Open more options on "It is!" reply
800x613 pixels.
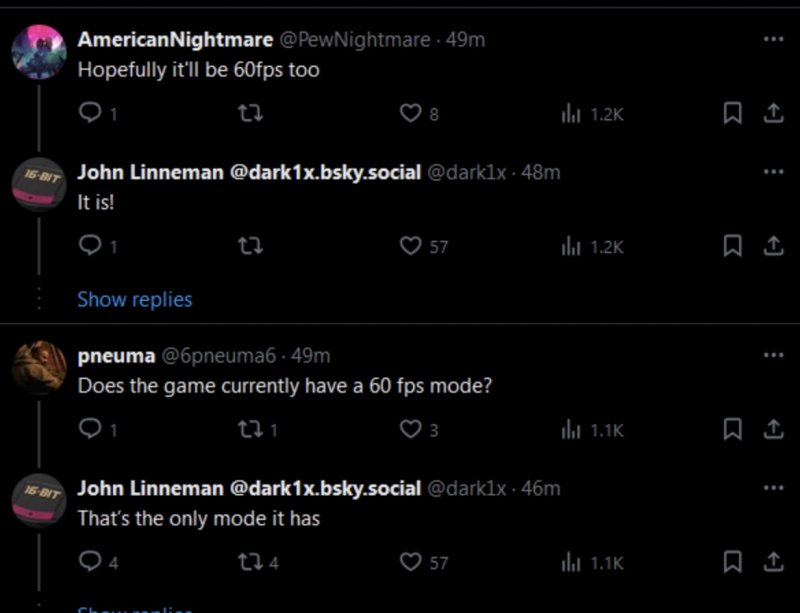tap(772, 171)
